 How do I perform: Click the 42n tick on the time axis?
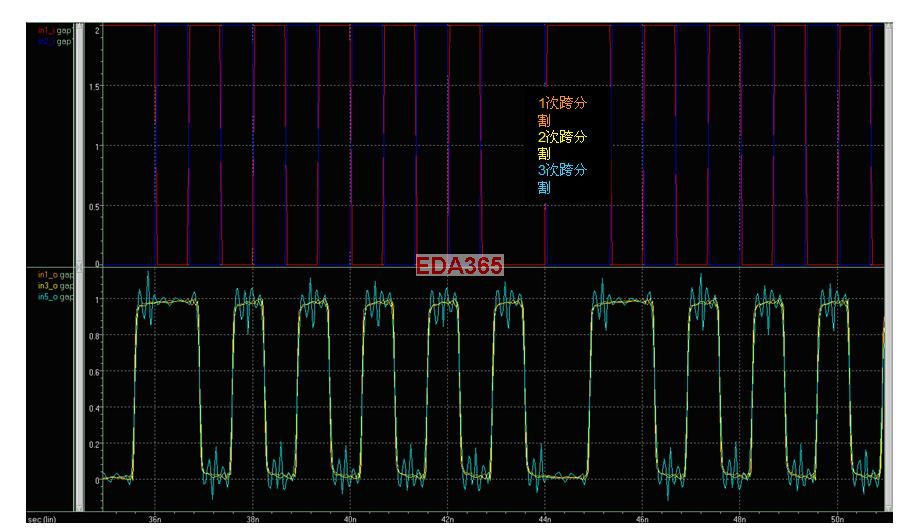point(447,519)
